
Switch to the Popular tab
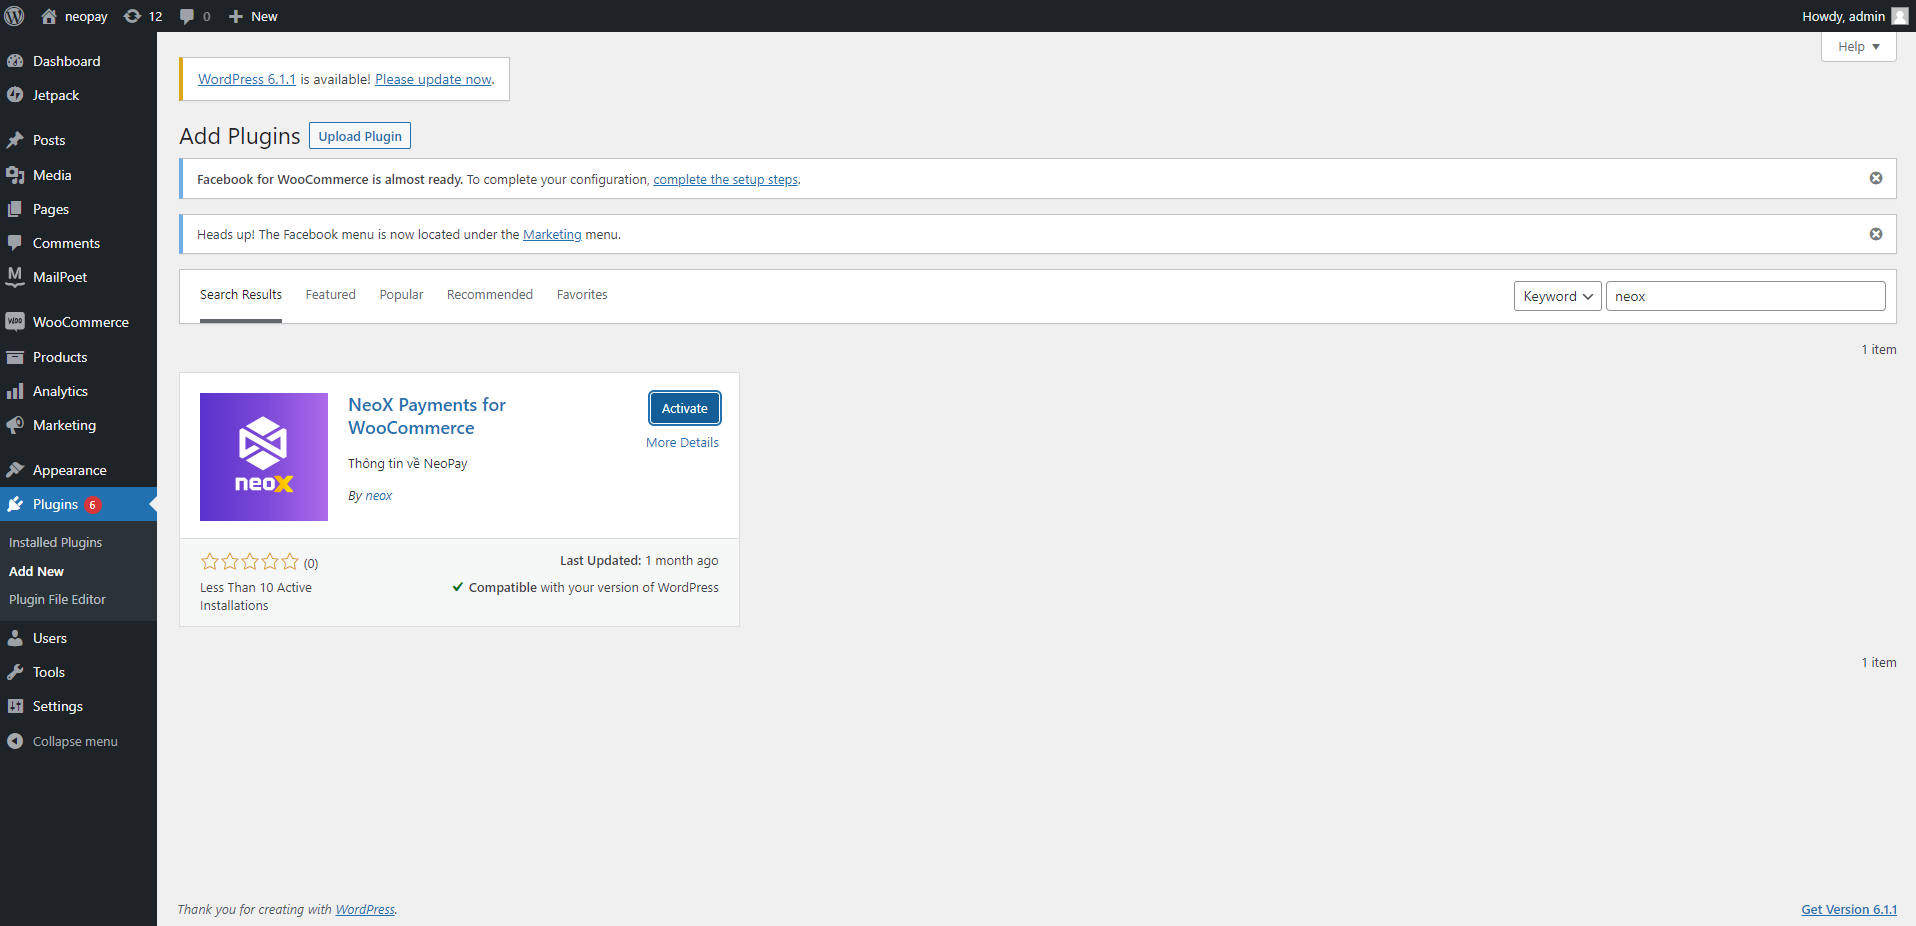point(401,295)
